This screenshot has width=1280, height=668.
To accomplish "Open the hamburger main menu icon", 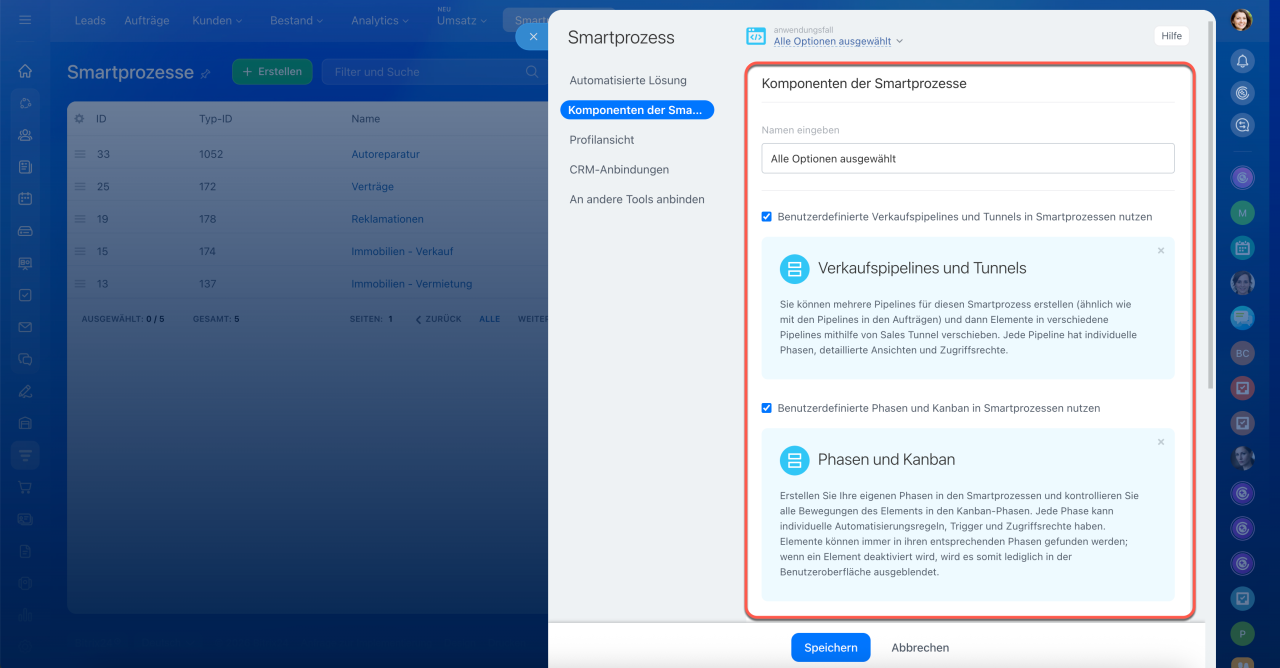I will tap(25, 20).
